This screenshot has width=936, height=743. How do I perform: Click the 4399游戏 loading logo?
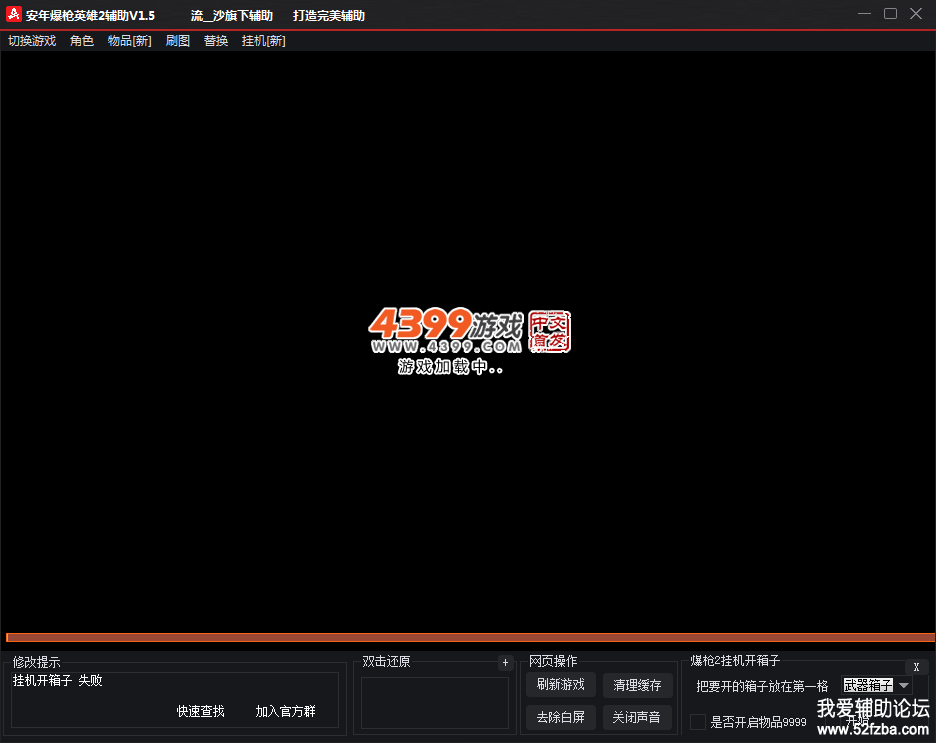click(470, 331)
